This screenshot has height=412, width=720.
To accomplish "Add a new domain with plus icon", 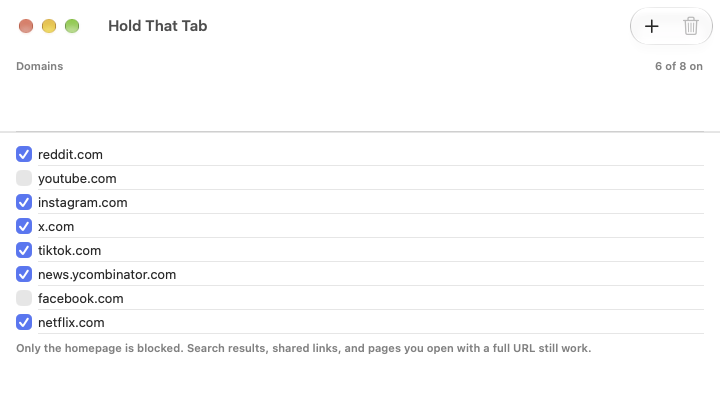I will point(651,26).
